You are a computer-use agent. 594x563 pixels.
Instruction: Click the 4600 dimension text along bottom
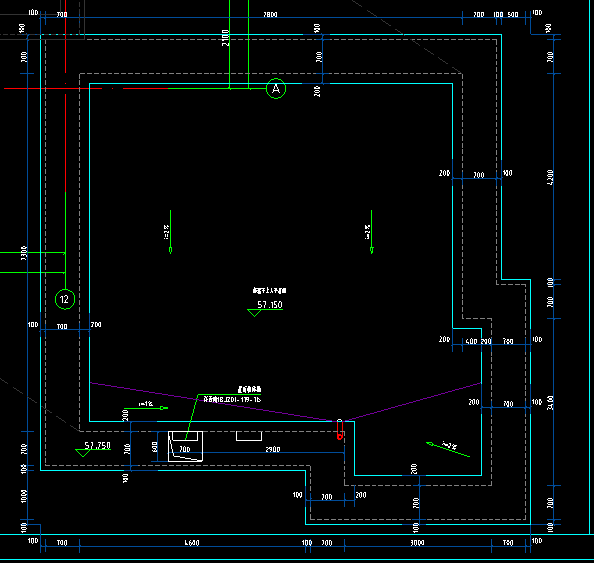point(192,543)
